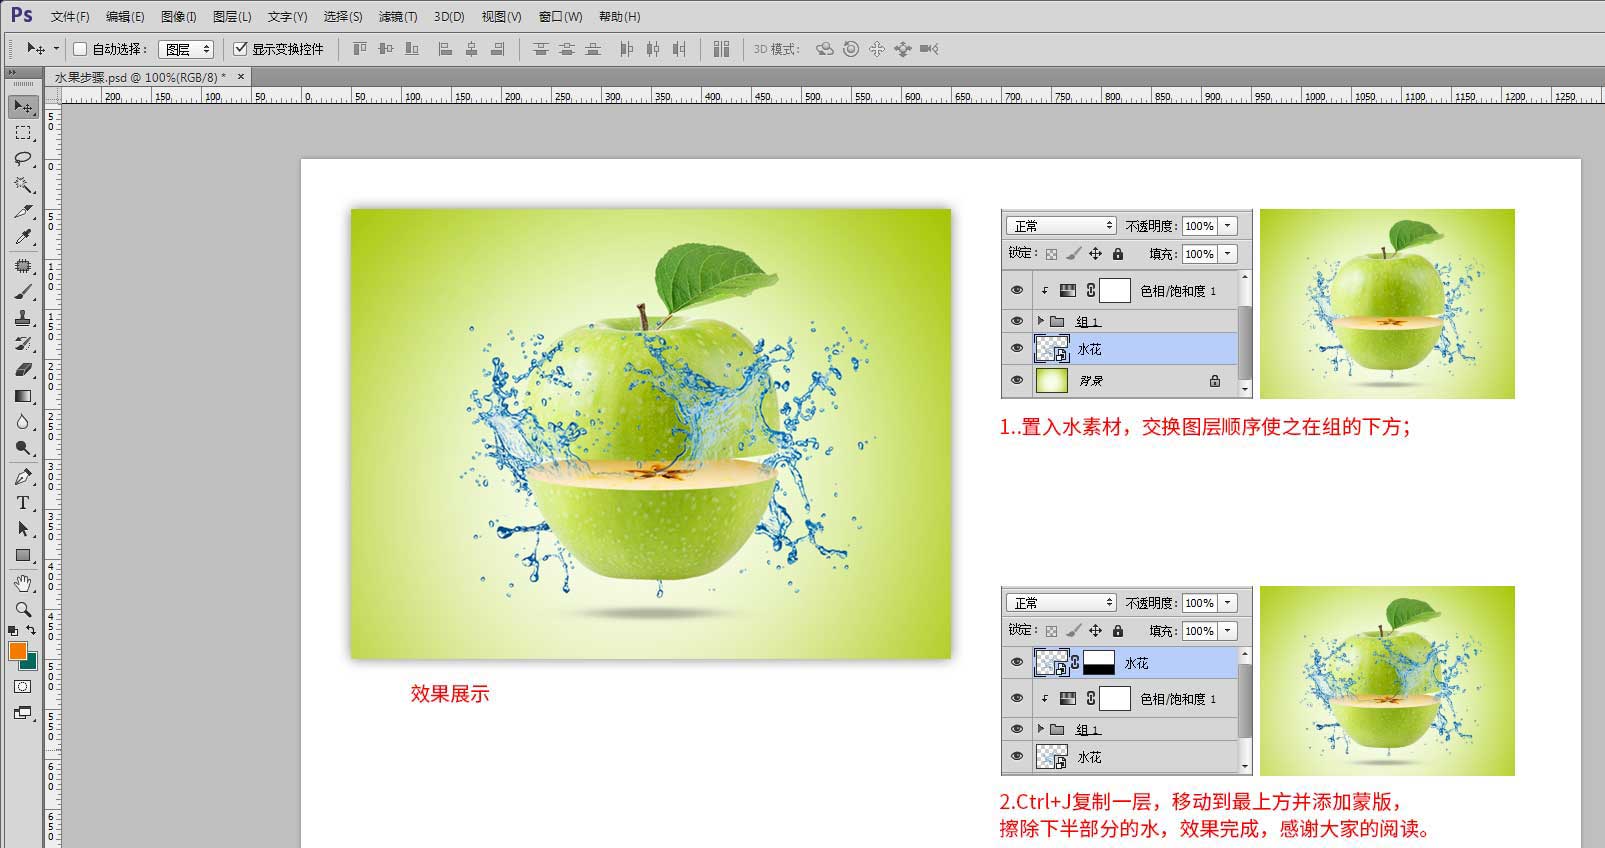
Task: Click the orange foreground color swatch
Action: tap(17, 651)
